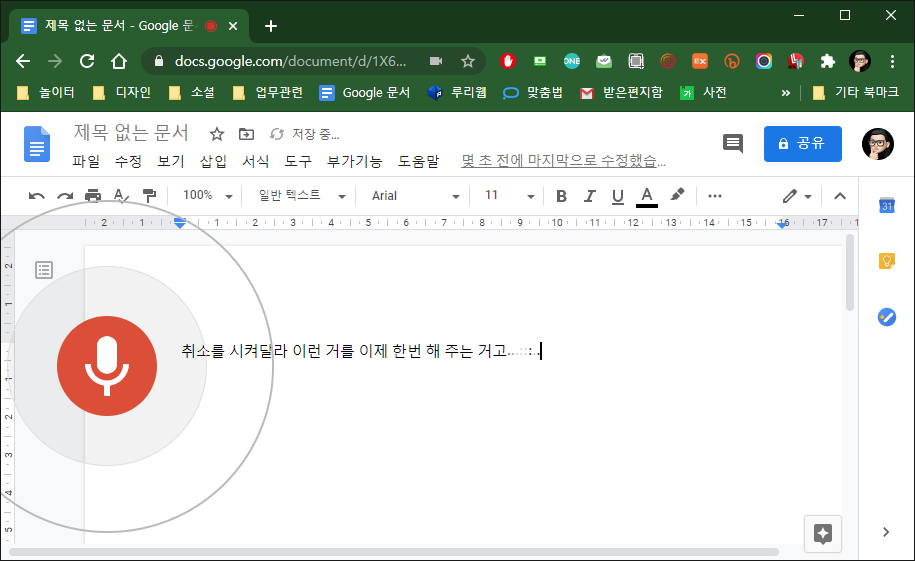Click the 공유 share button
Screen dimensions: 915x561
click(x=803, y=144)
